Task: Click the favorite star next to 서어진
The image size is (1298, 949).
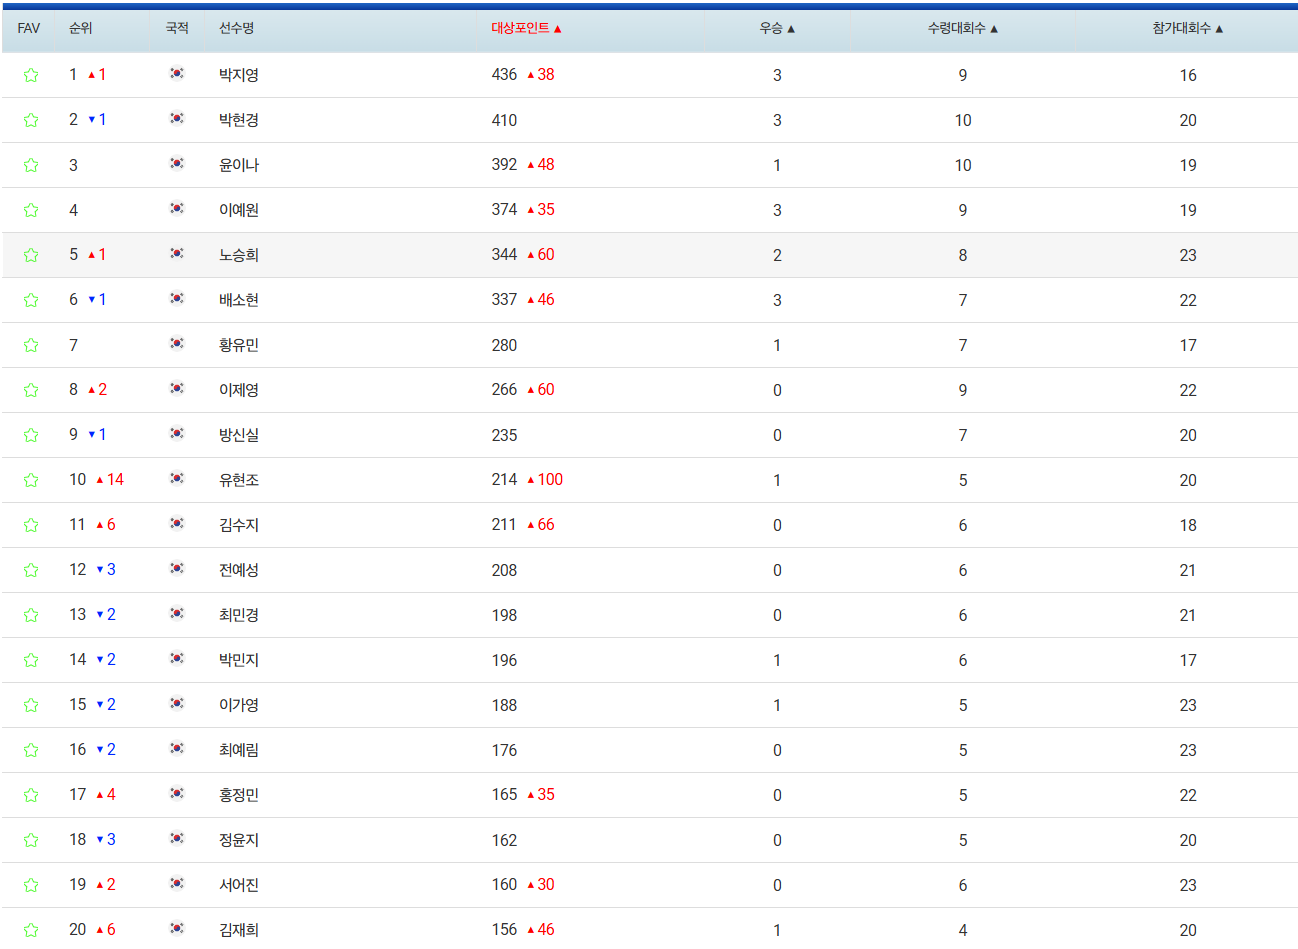Action: [31, 884]
